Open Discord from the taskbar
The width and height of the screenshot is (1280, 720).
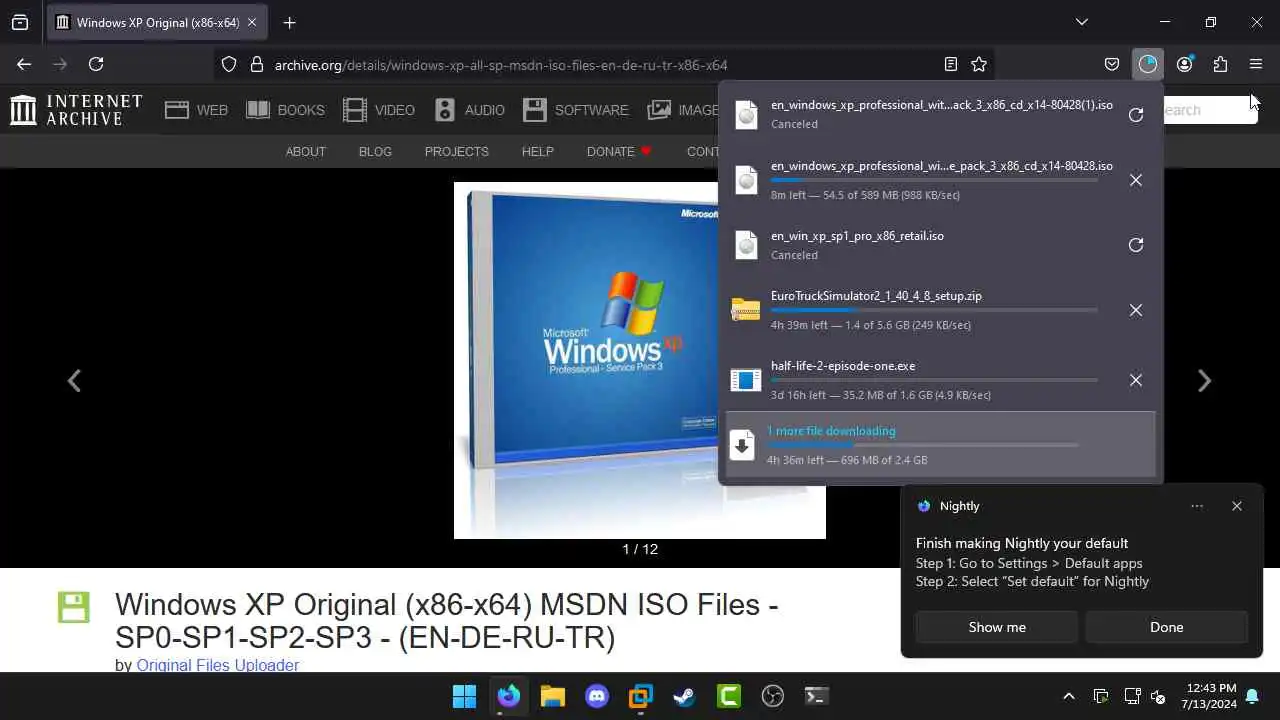[x=597, y=696]
